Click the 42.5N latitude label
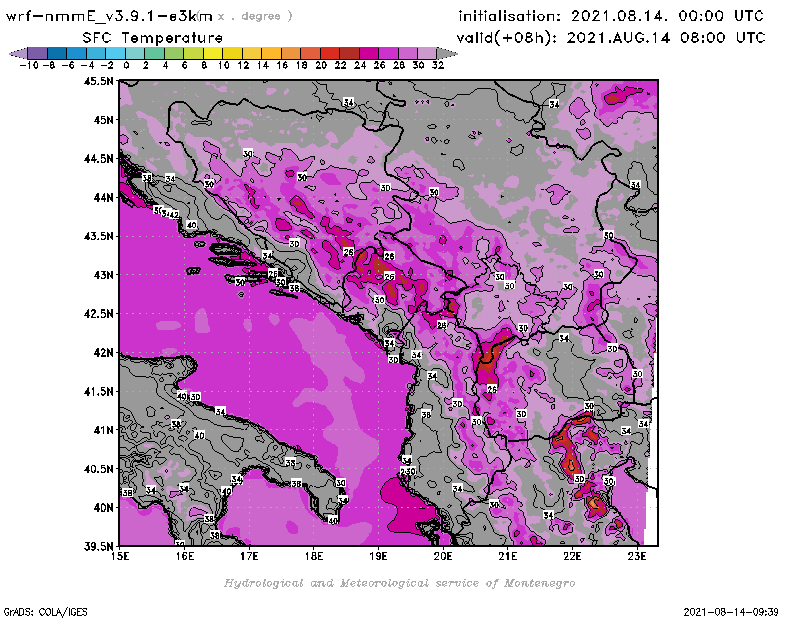The height and width of the screenshot is (618, 800). point(98,314)
